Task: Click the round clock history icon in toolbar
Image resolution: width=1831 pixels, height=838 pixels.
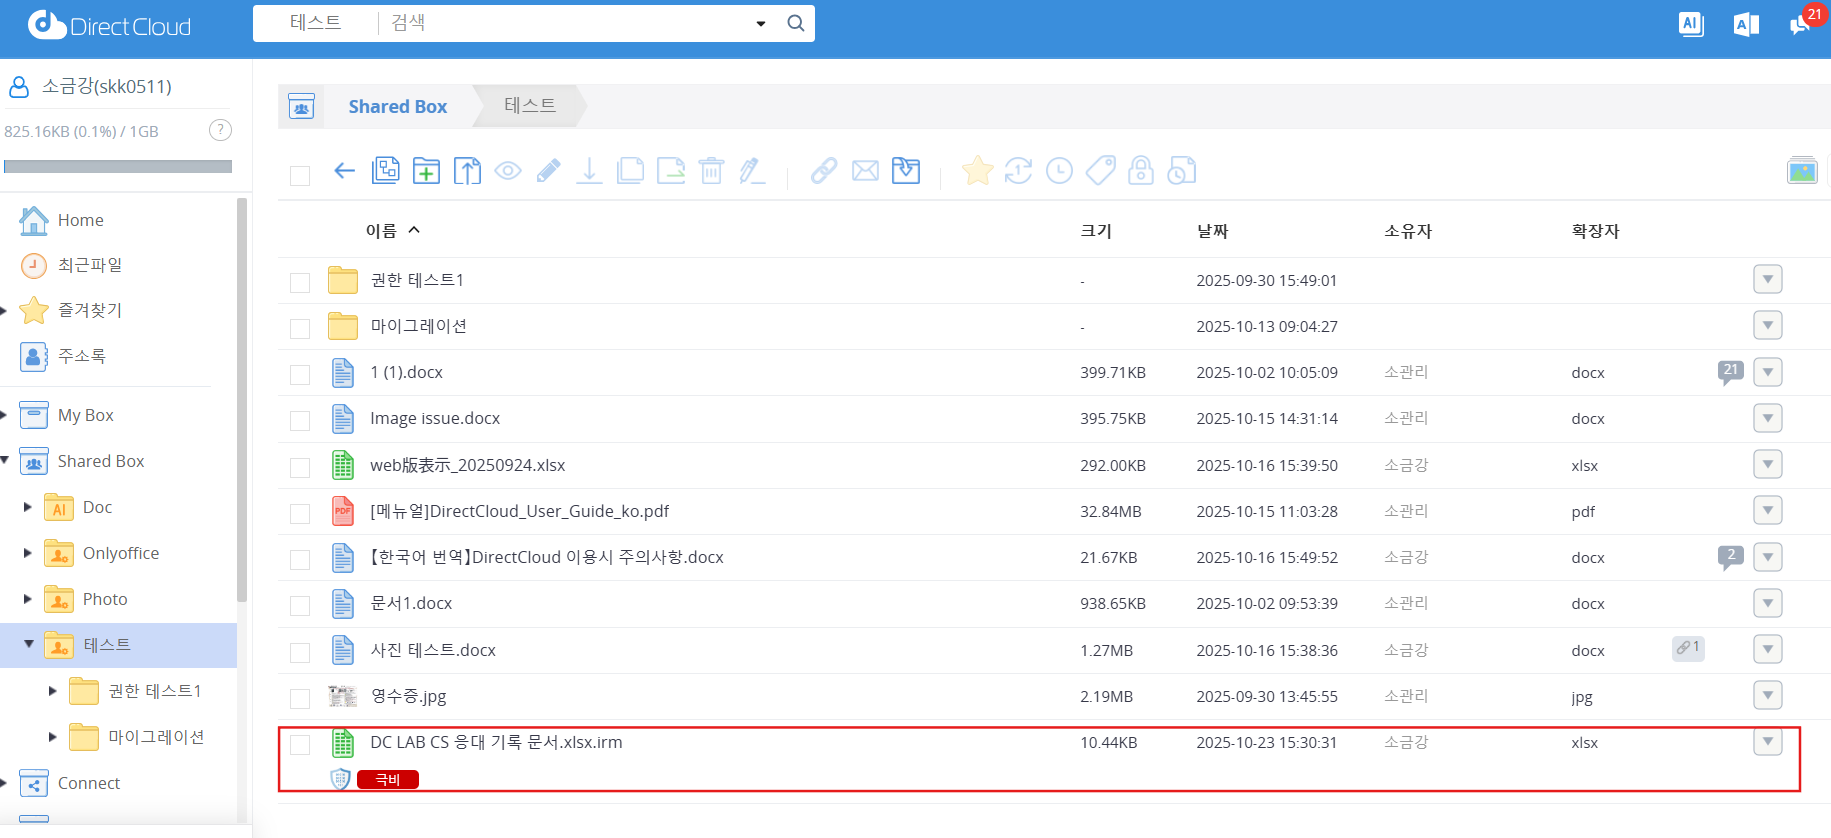Action: pyautogui.click(x=1059, y=171)
